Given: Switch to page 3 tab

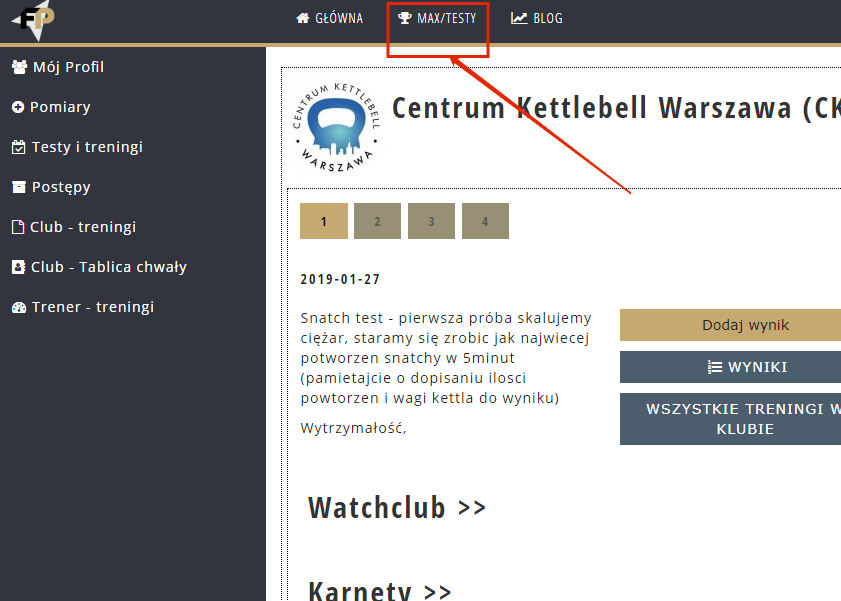Looking at the screenshot, I should (431, 221).
